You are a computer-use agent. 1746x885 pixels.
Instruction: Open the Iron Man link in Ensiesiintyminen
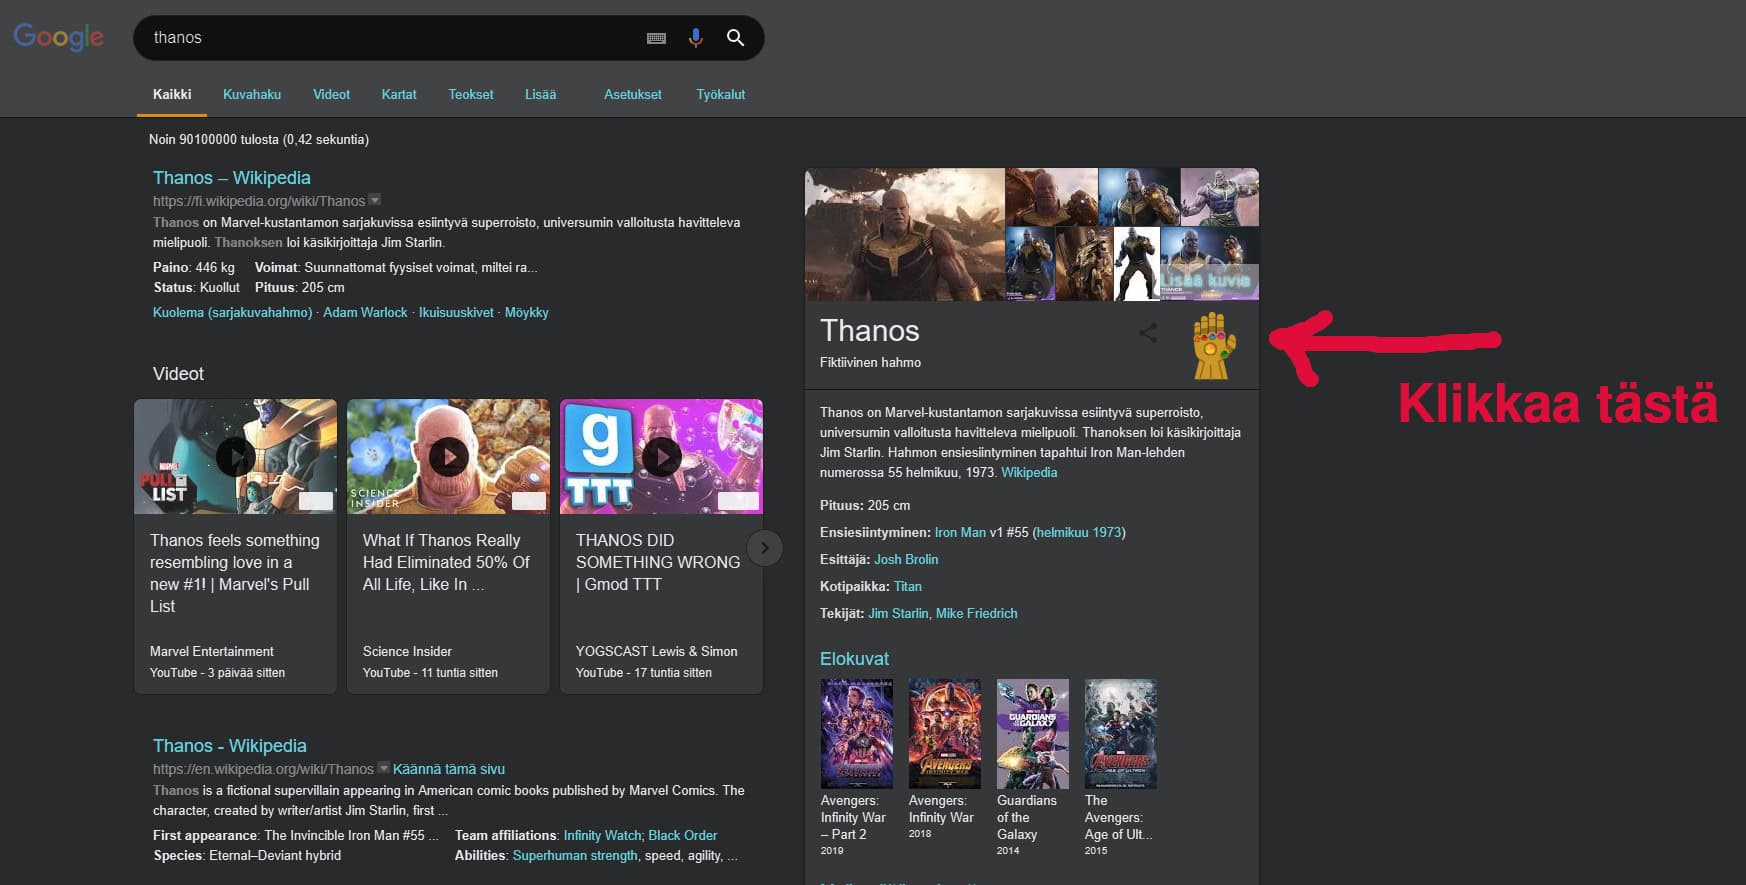click(x=960, y=532)
